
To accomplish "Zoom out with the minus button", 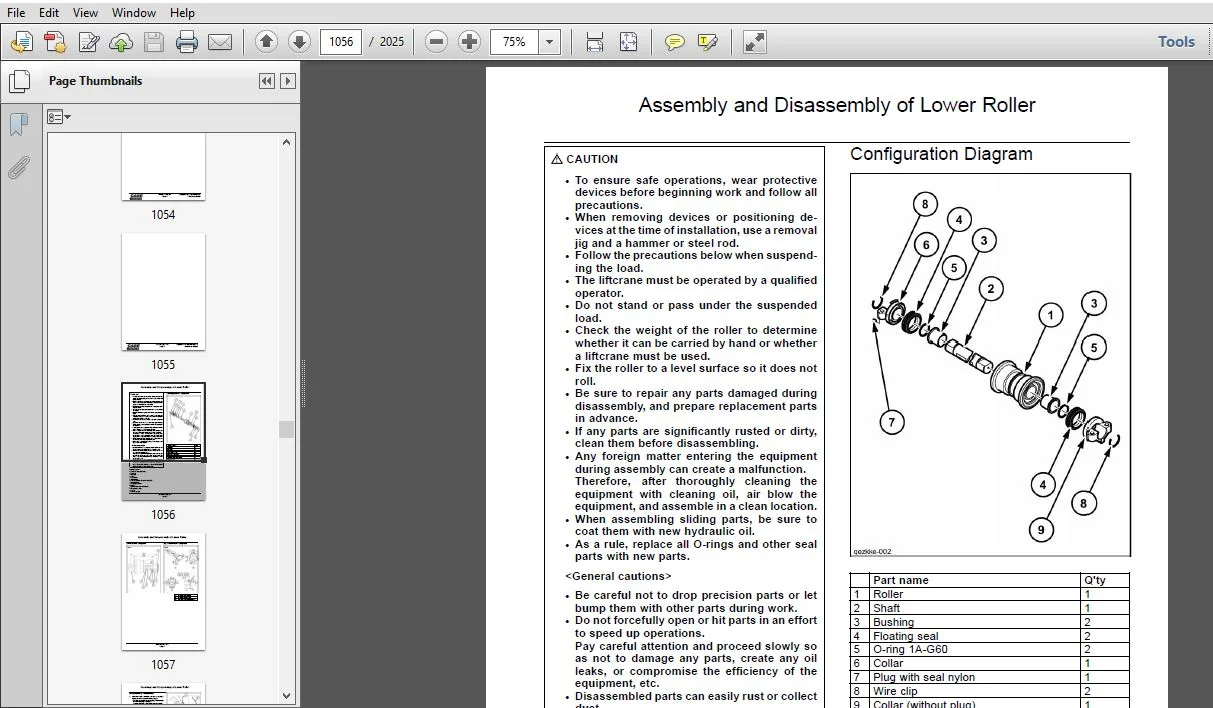I will (x=436, y=42).
